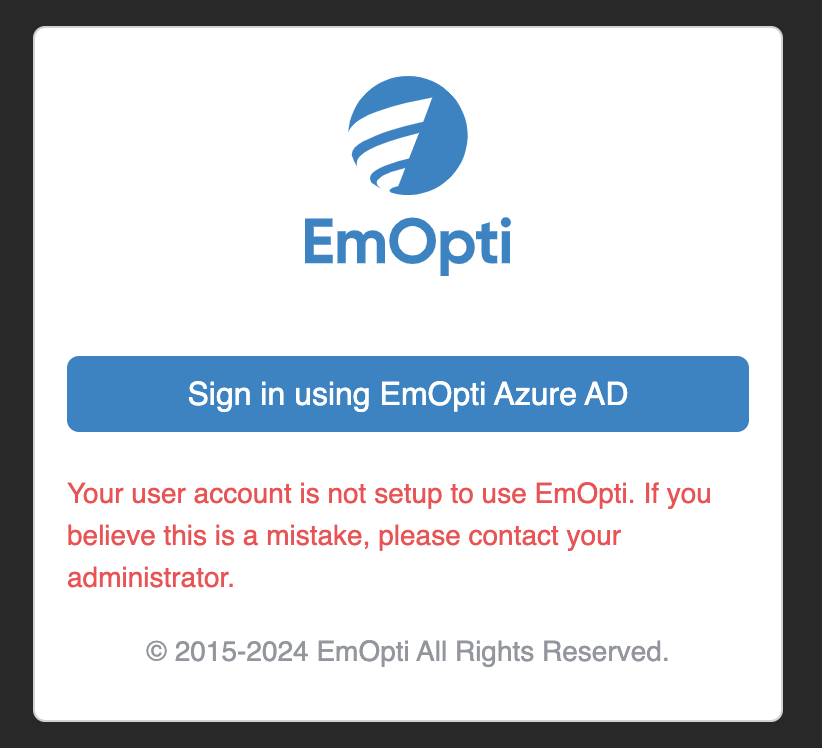
Task: Click "EmOpti" in the gray copyright line
Action: point(362,652)
